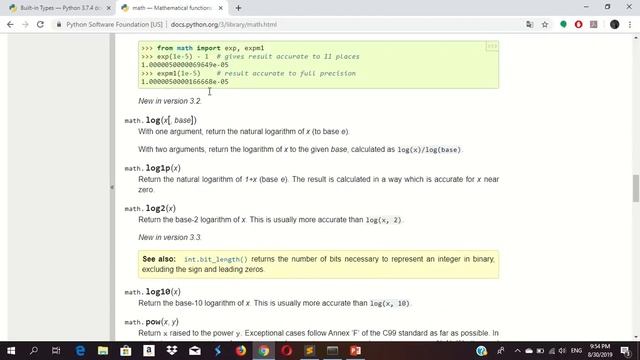Open Dropbox from the taskbar

172,351
